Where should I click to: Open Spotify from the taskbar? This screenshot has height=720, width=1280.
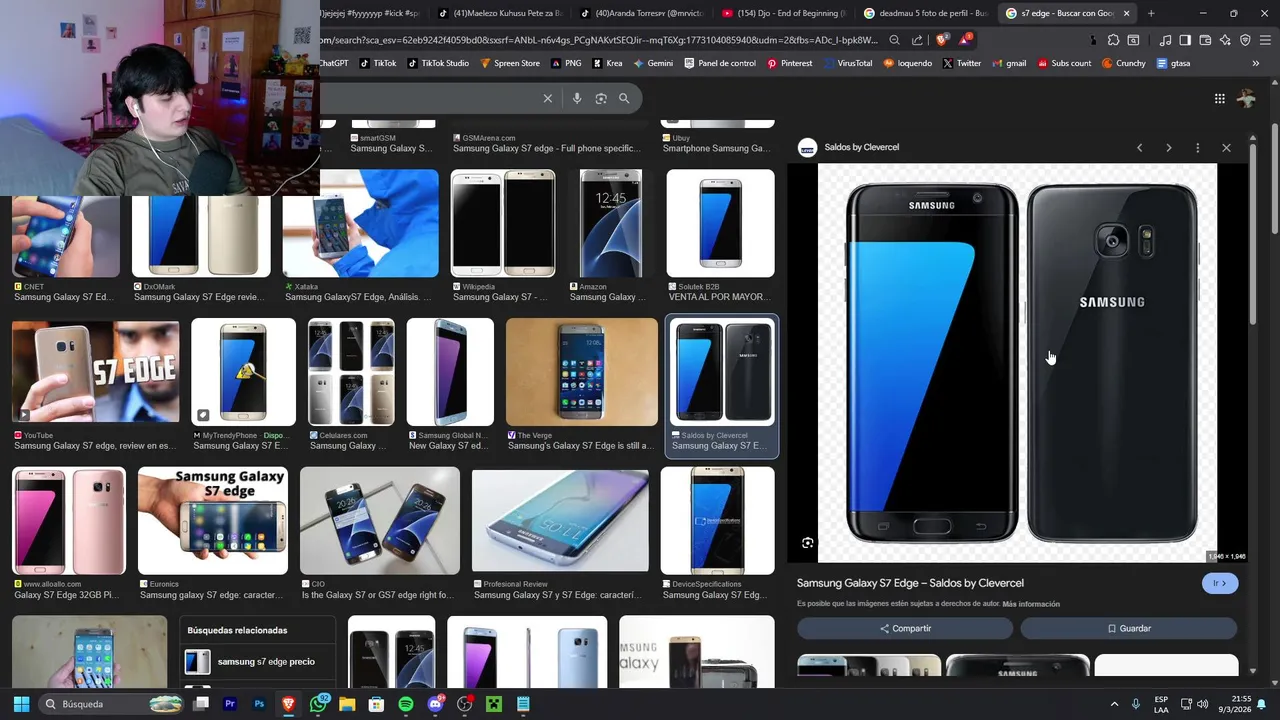click(x=406, y=704)
